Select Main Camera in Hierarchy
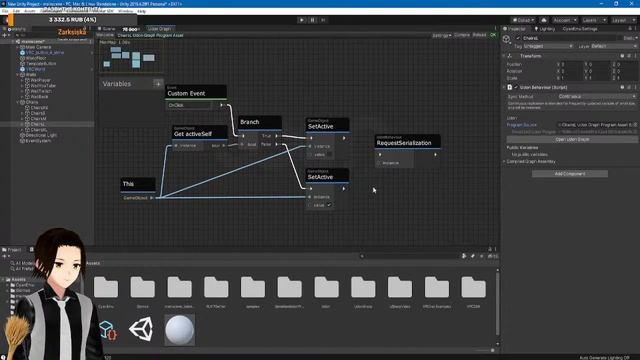This screenshot has width=640, height=360. pos(38,47)
